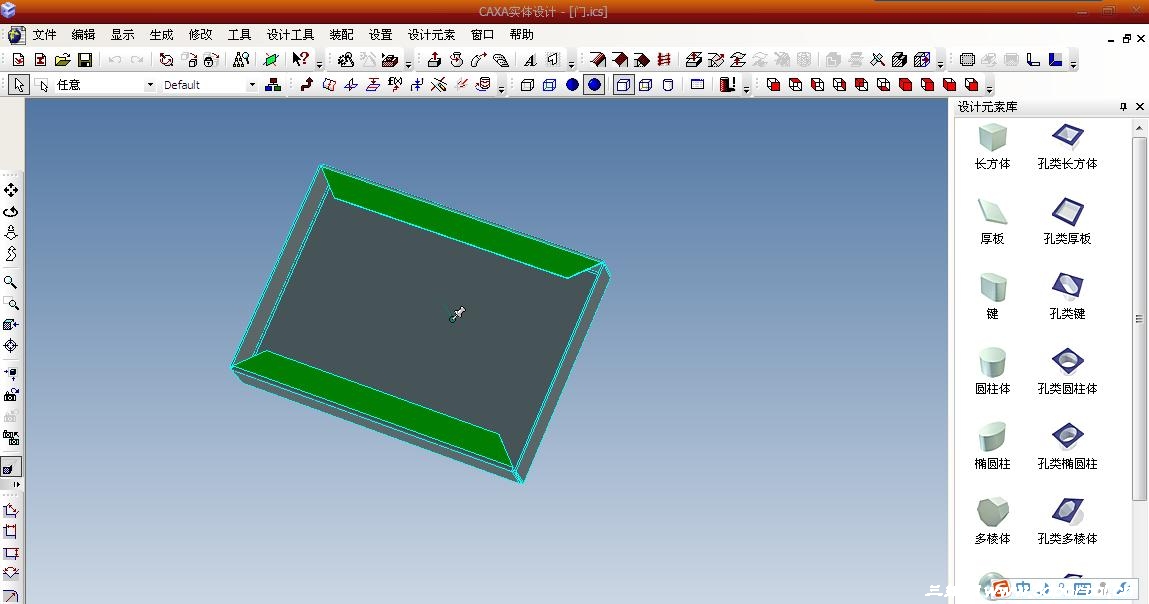Pick the 长方体 element thumbnail

coord(992,138)
